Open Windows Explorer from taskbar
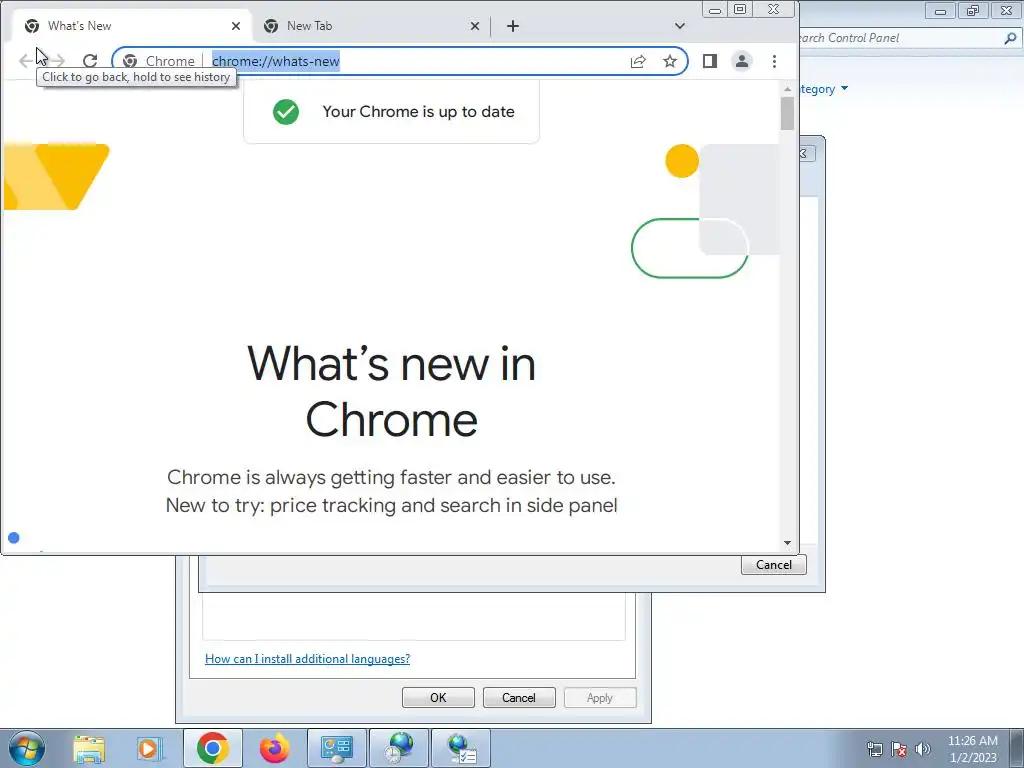Screen dimensions: 1024x768 (x=89, y=748)
